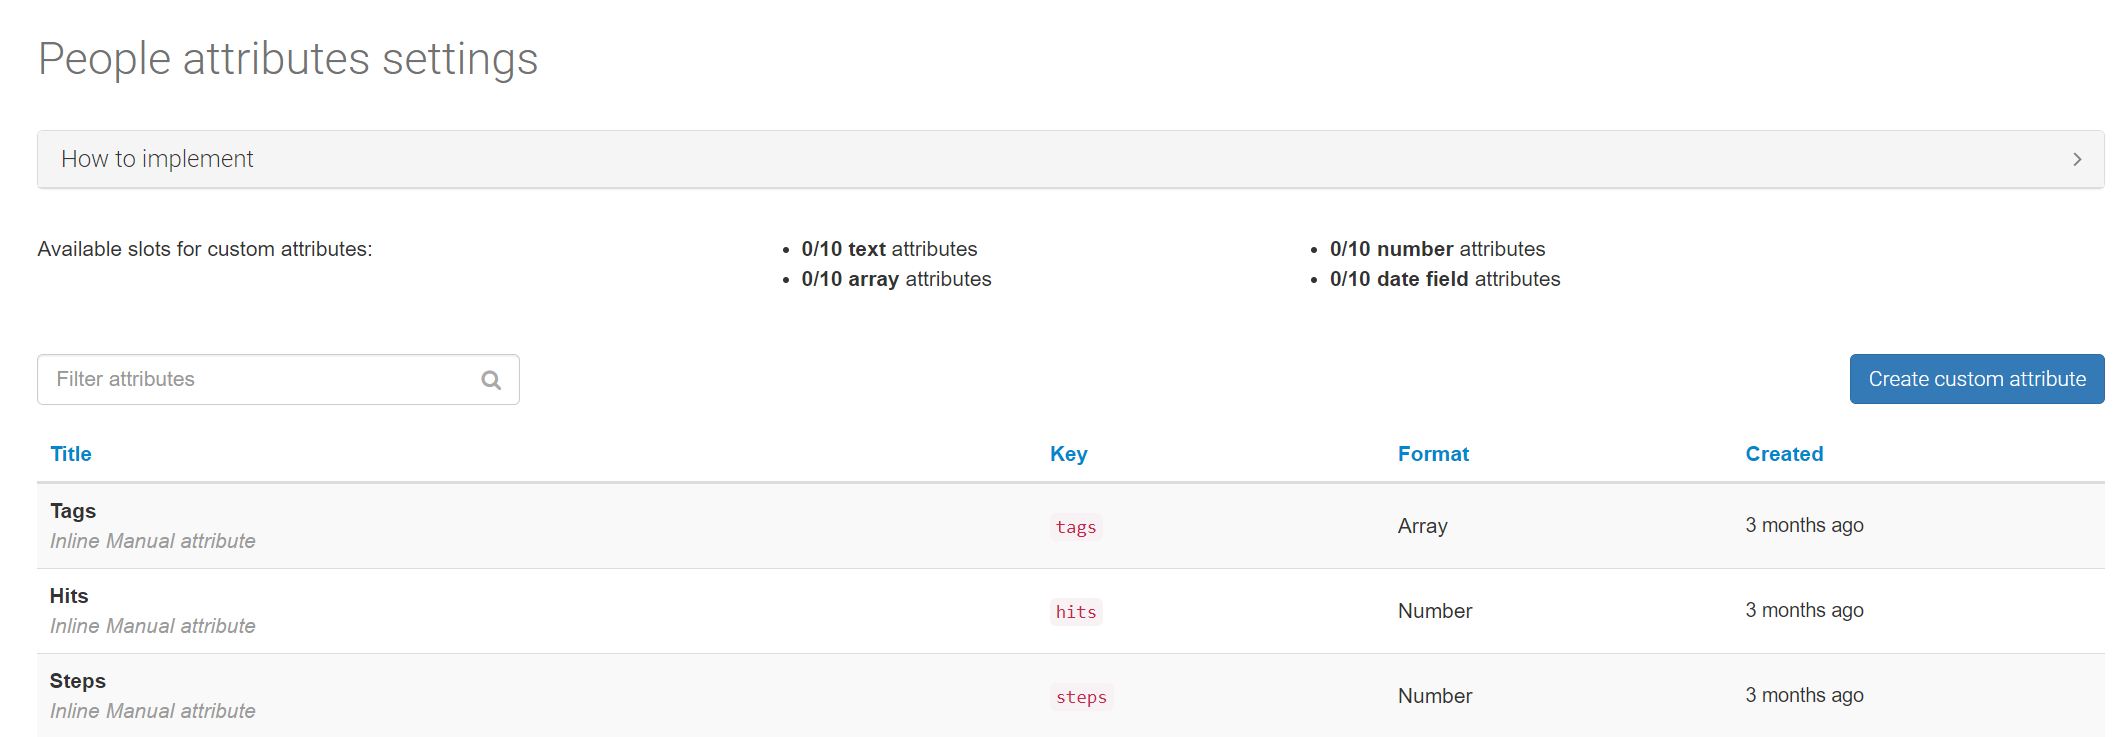
Task: Click Create custom attribute button
Action: tap(1976, 379)
